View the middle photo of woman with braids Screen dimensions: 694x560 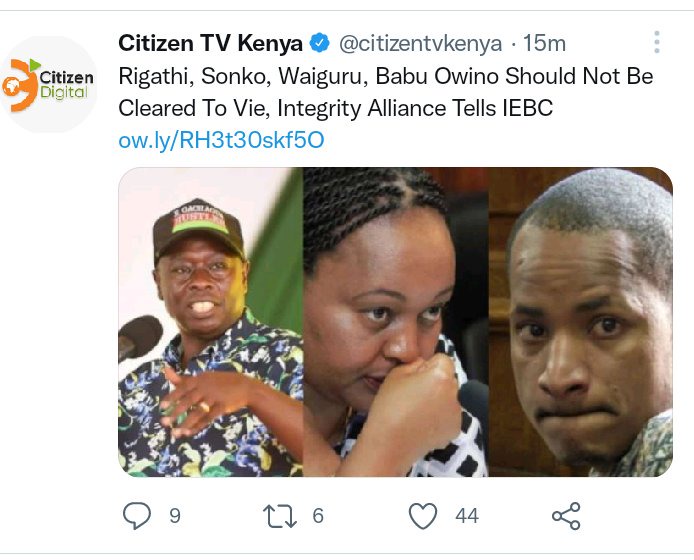(396, 322)
